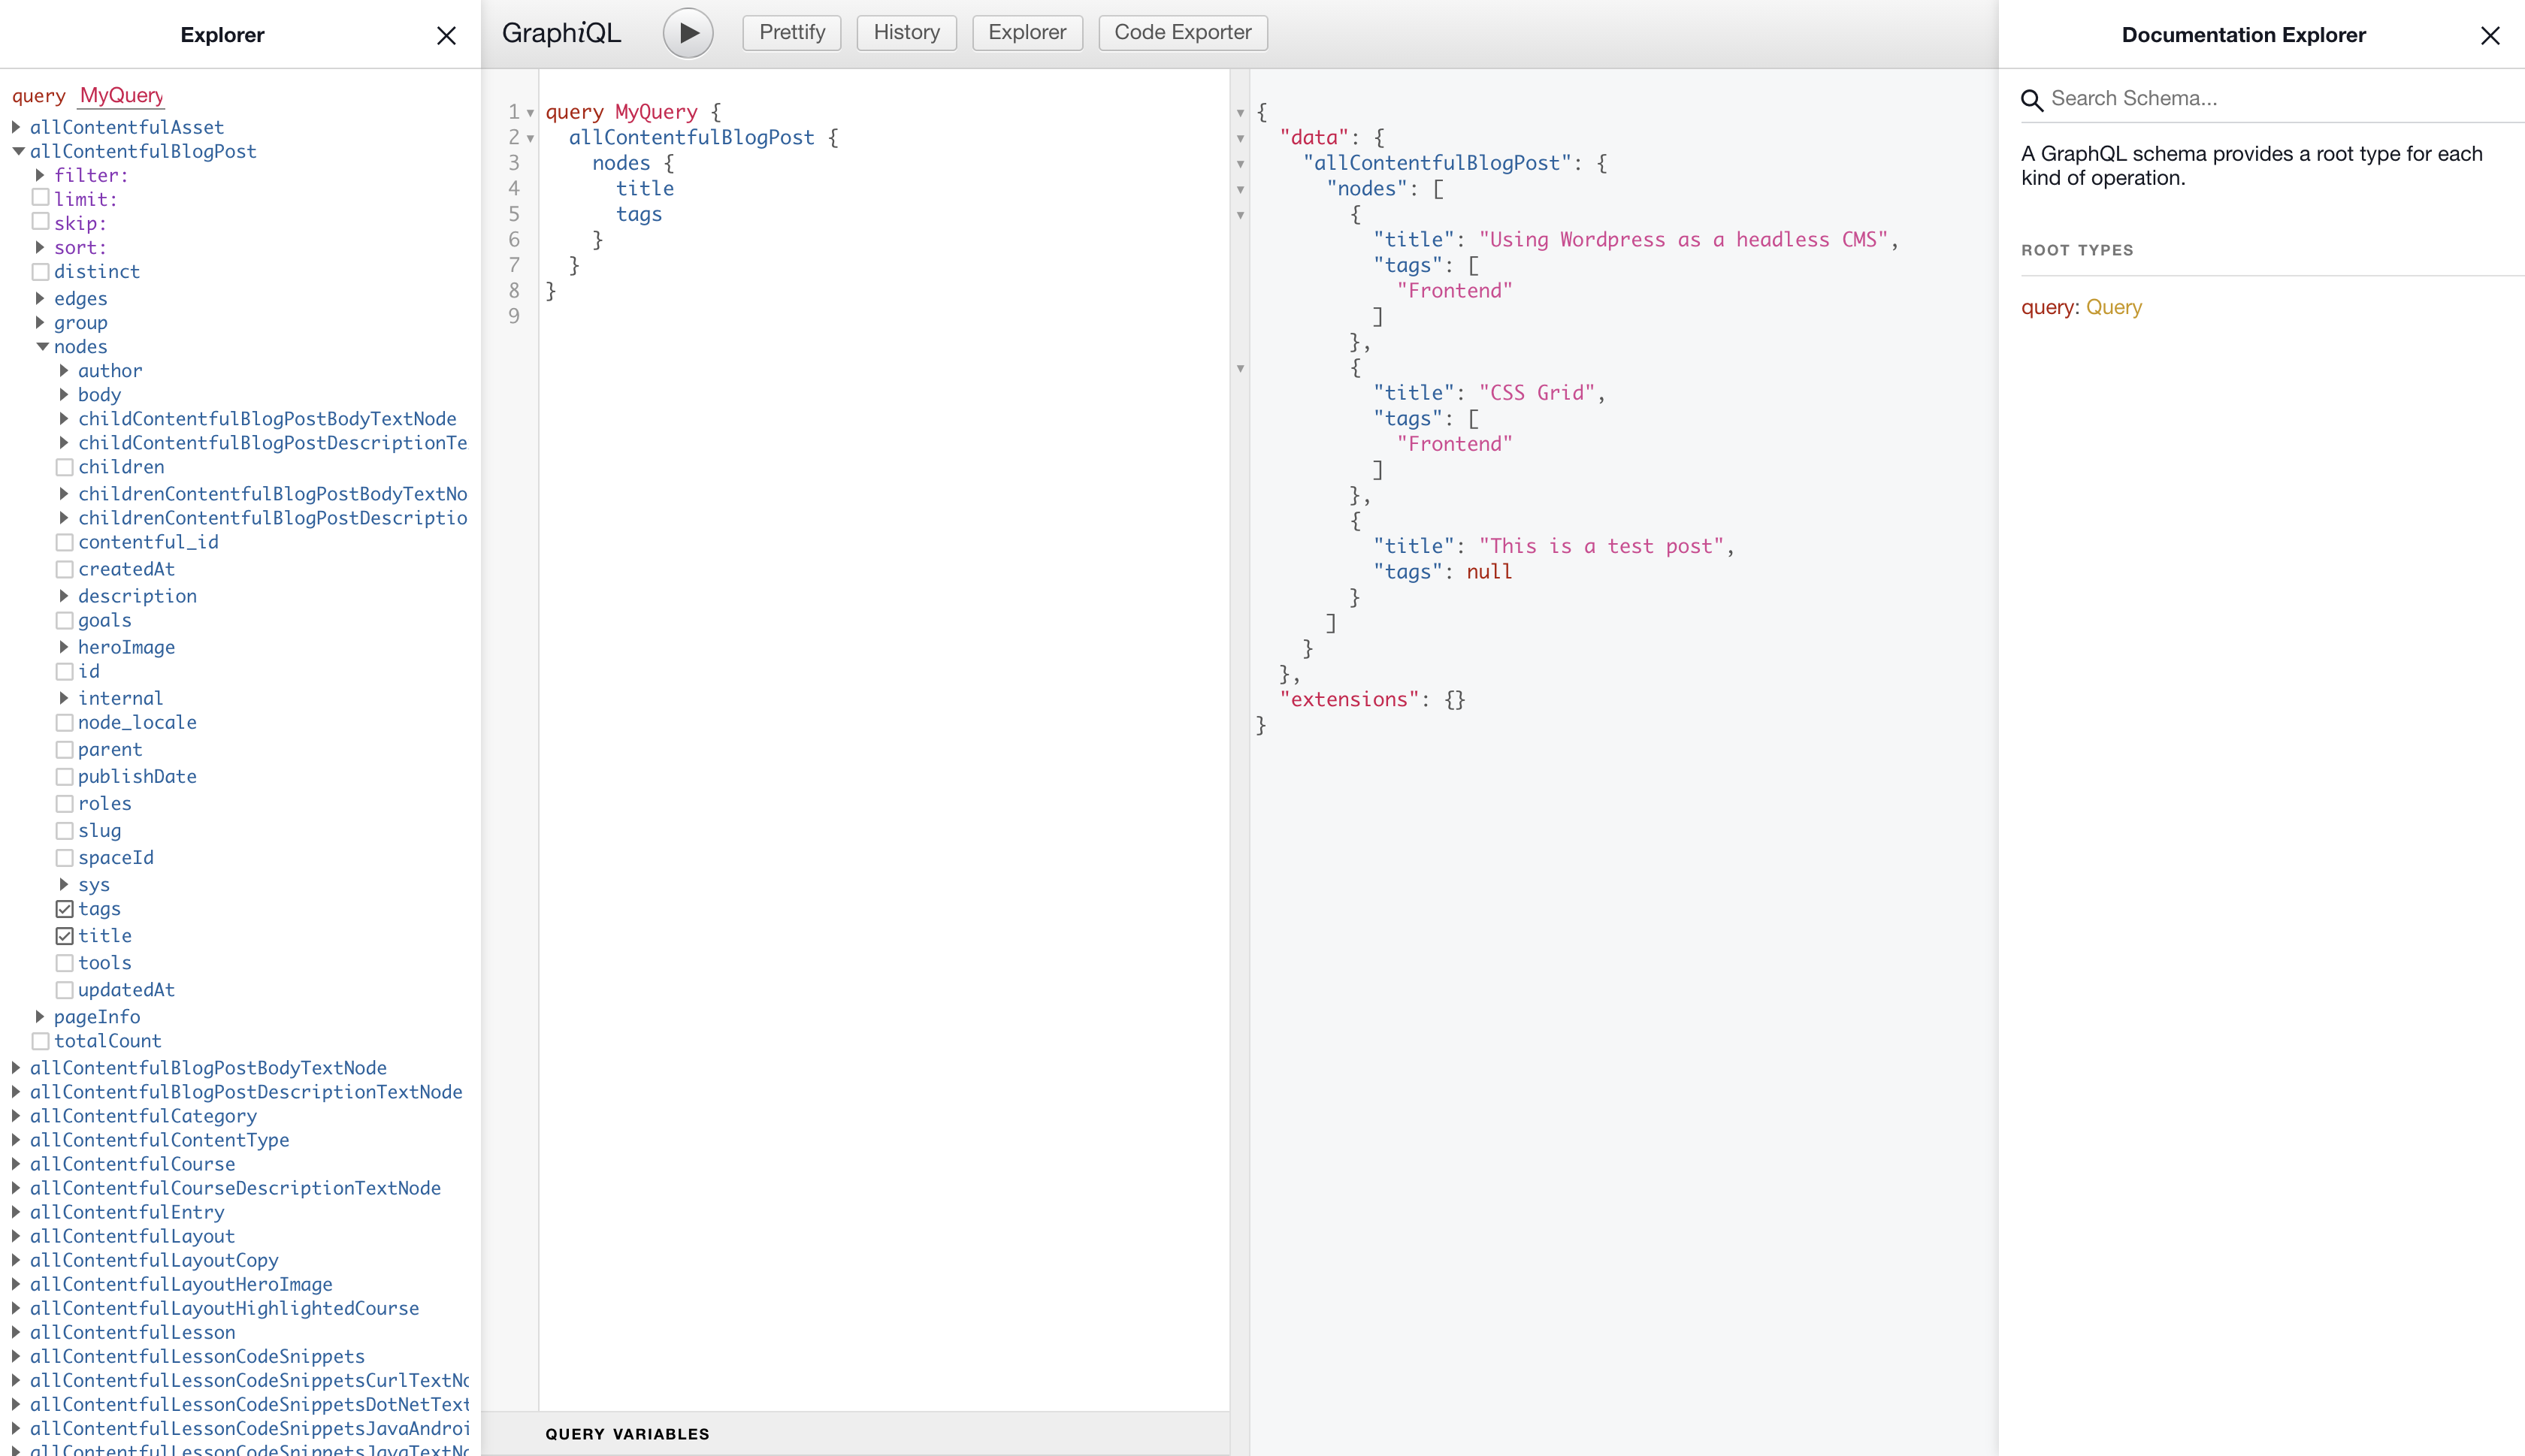Expand the body field
This screenshot has height=1456, width=2525.
[65, 394]
